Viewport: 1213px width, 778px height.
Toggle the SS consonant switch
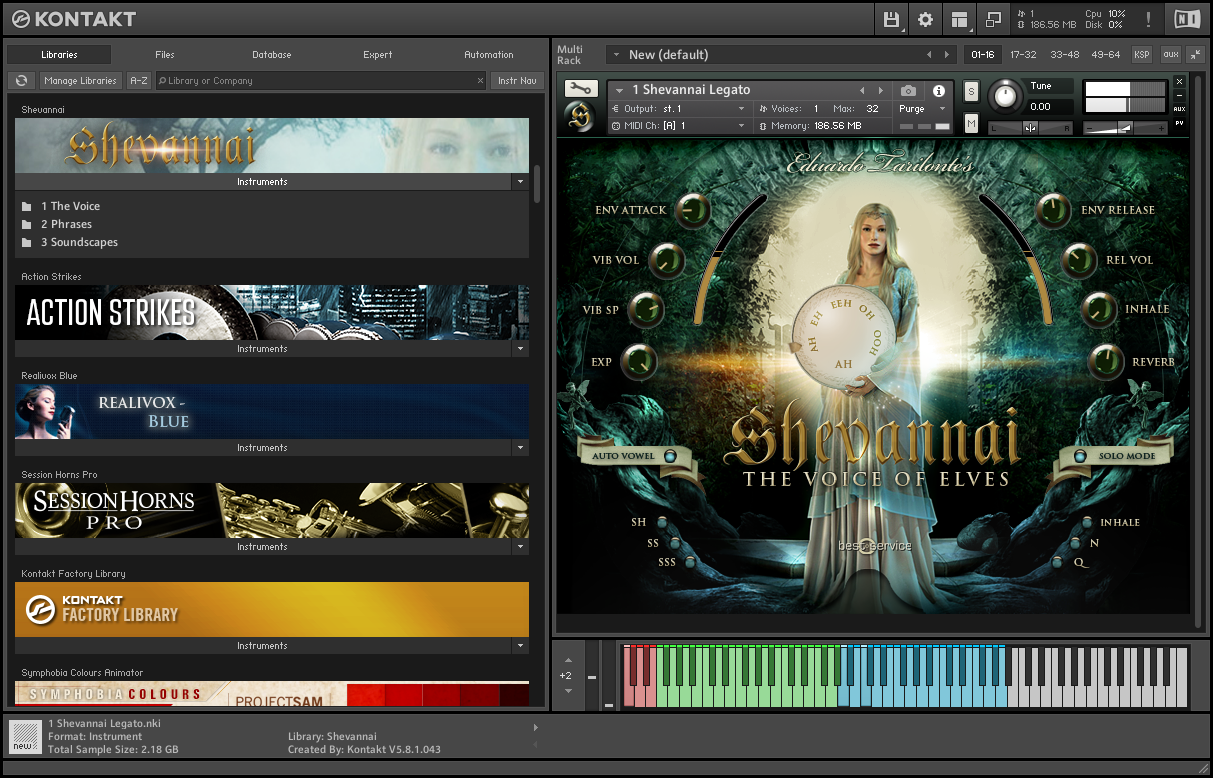click(x=674, y=543)
